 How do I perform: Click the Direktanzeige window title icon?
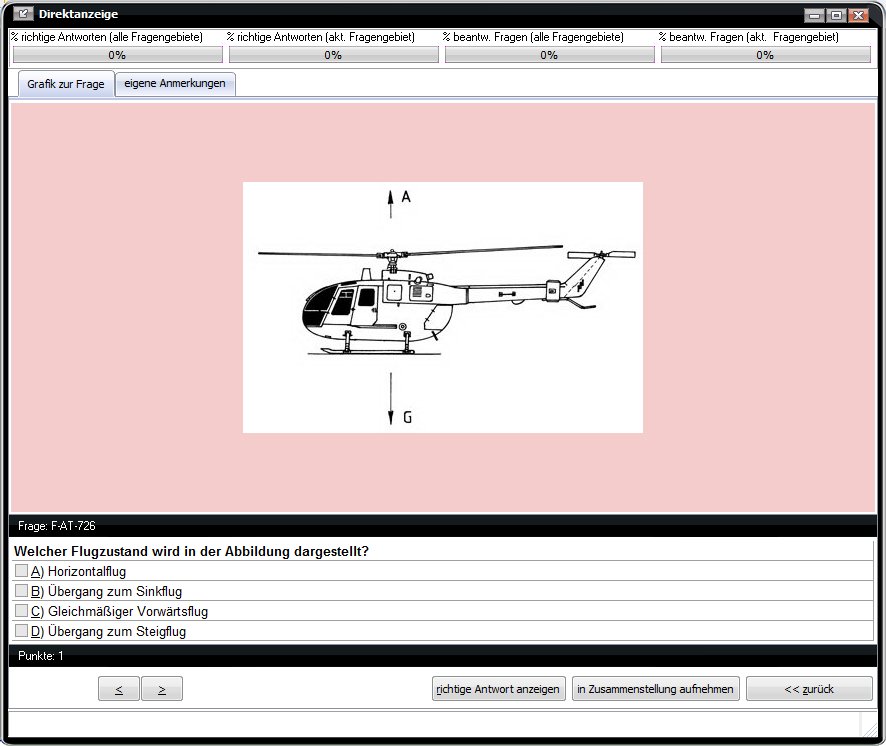(x=23, y=14)
